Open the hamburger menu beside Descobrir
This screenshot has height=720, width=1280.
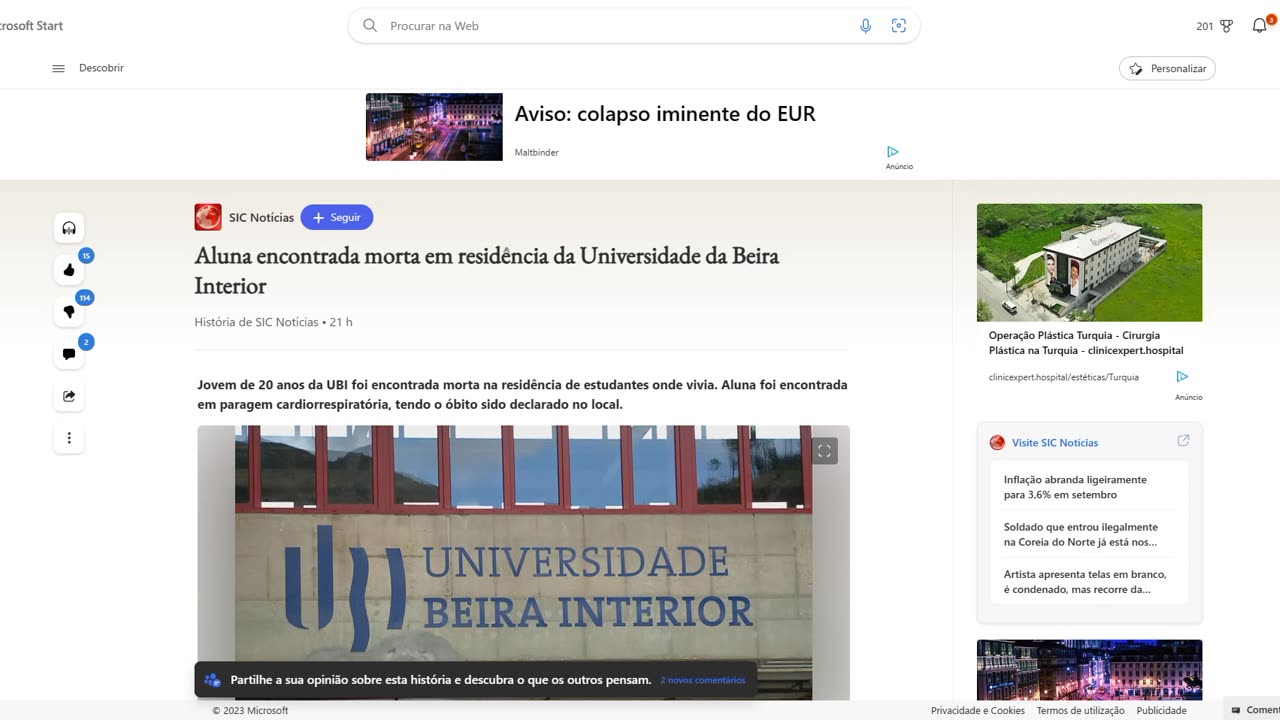pos(58,68)
